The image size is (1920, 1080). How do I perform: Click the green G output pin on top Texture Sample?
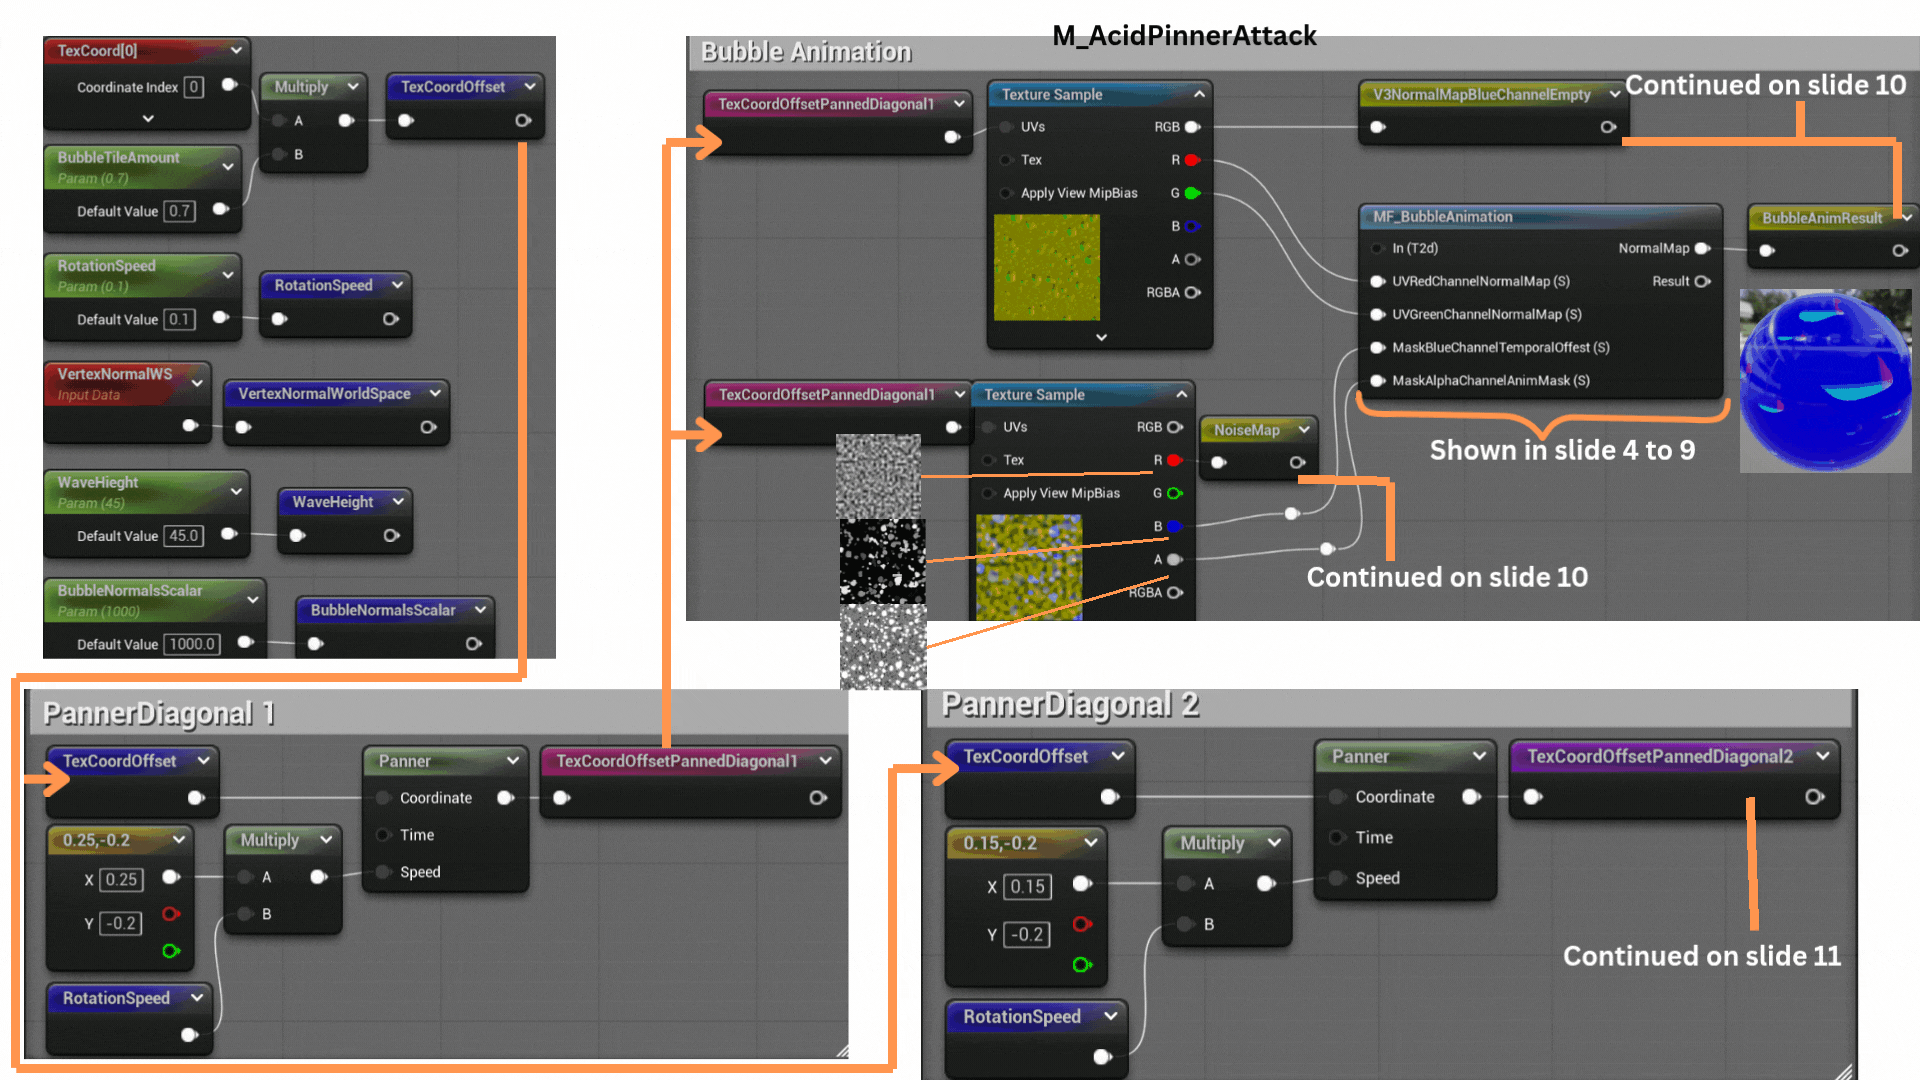pyautogui.click(x=1191, y=193)
